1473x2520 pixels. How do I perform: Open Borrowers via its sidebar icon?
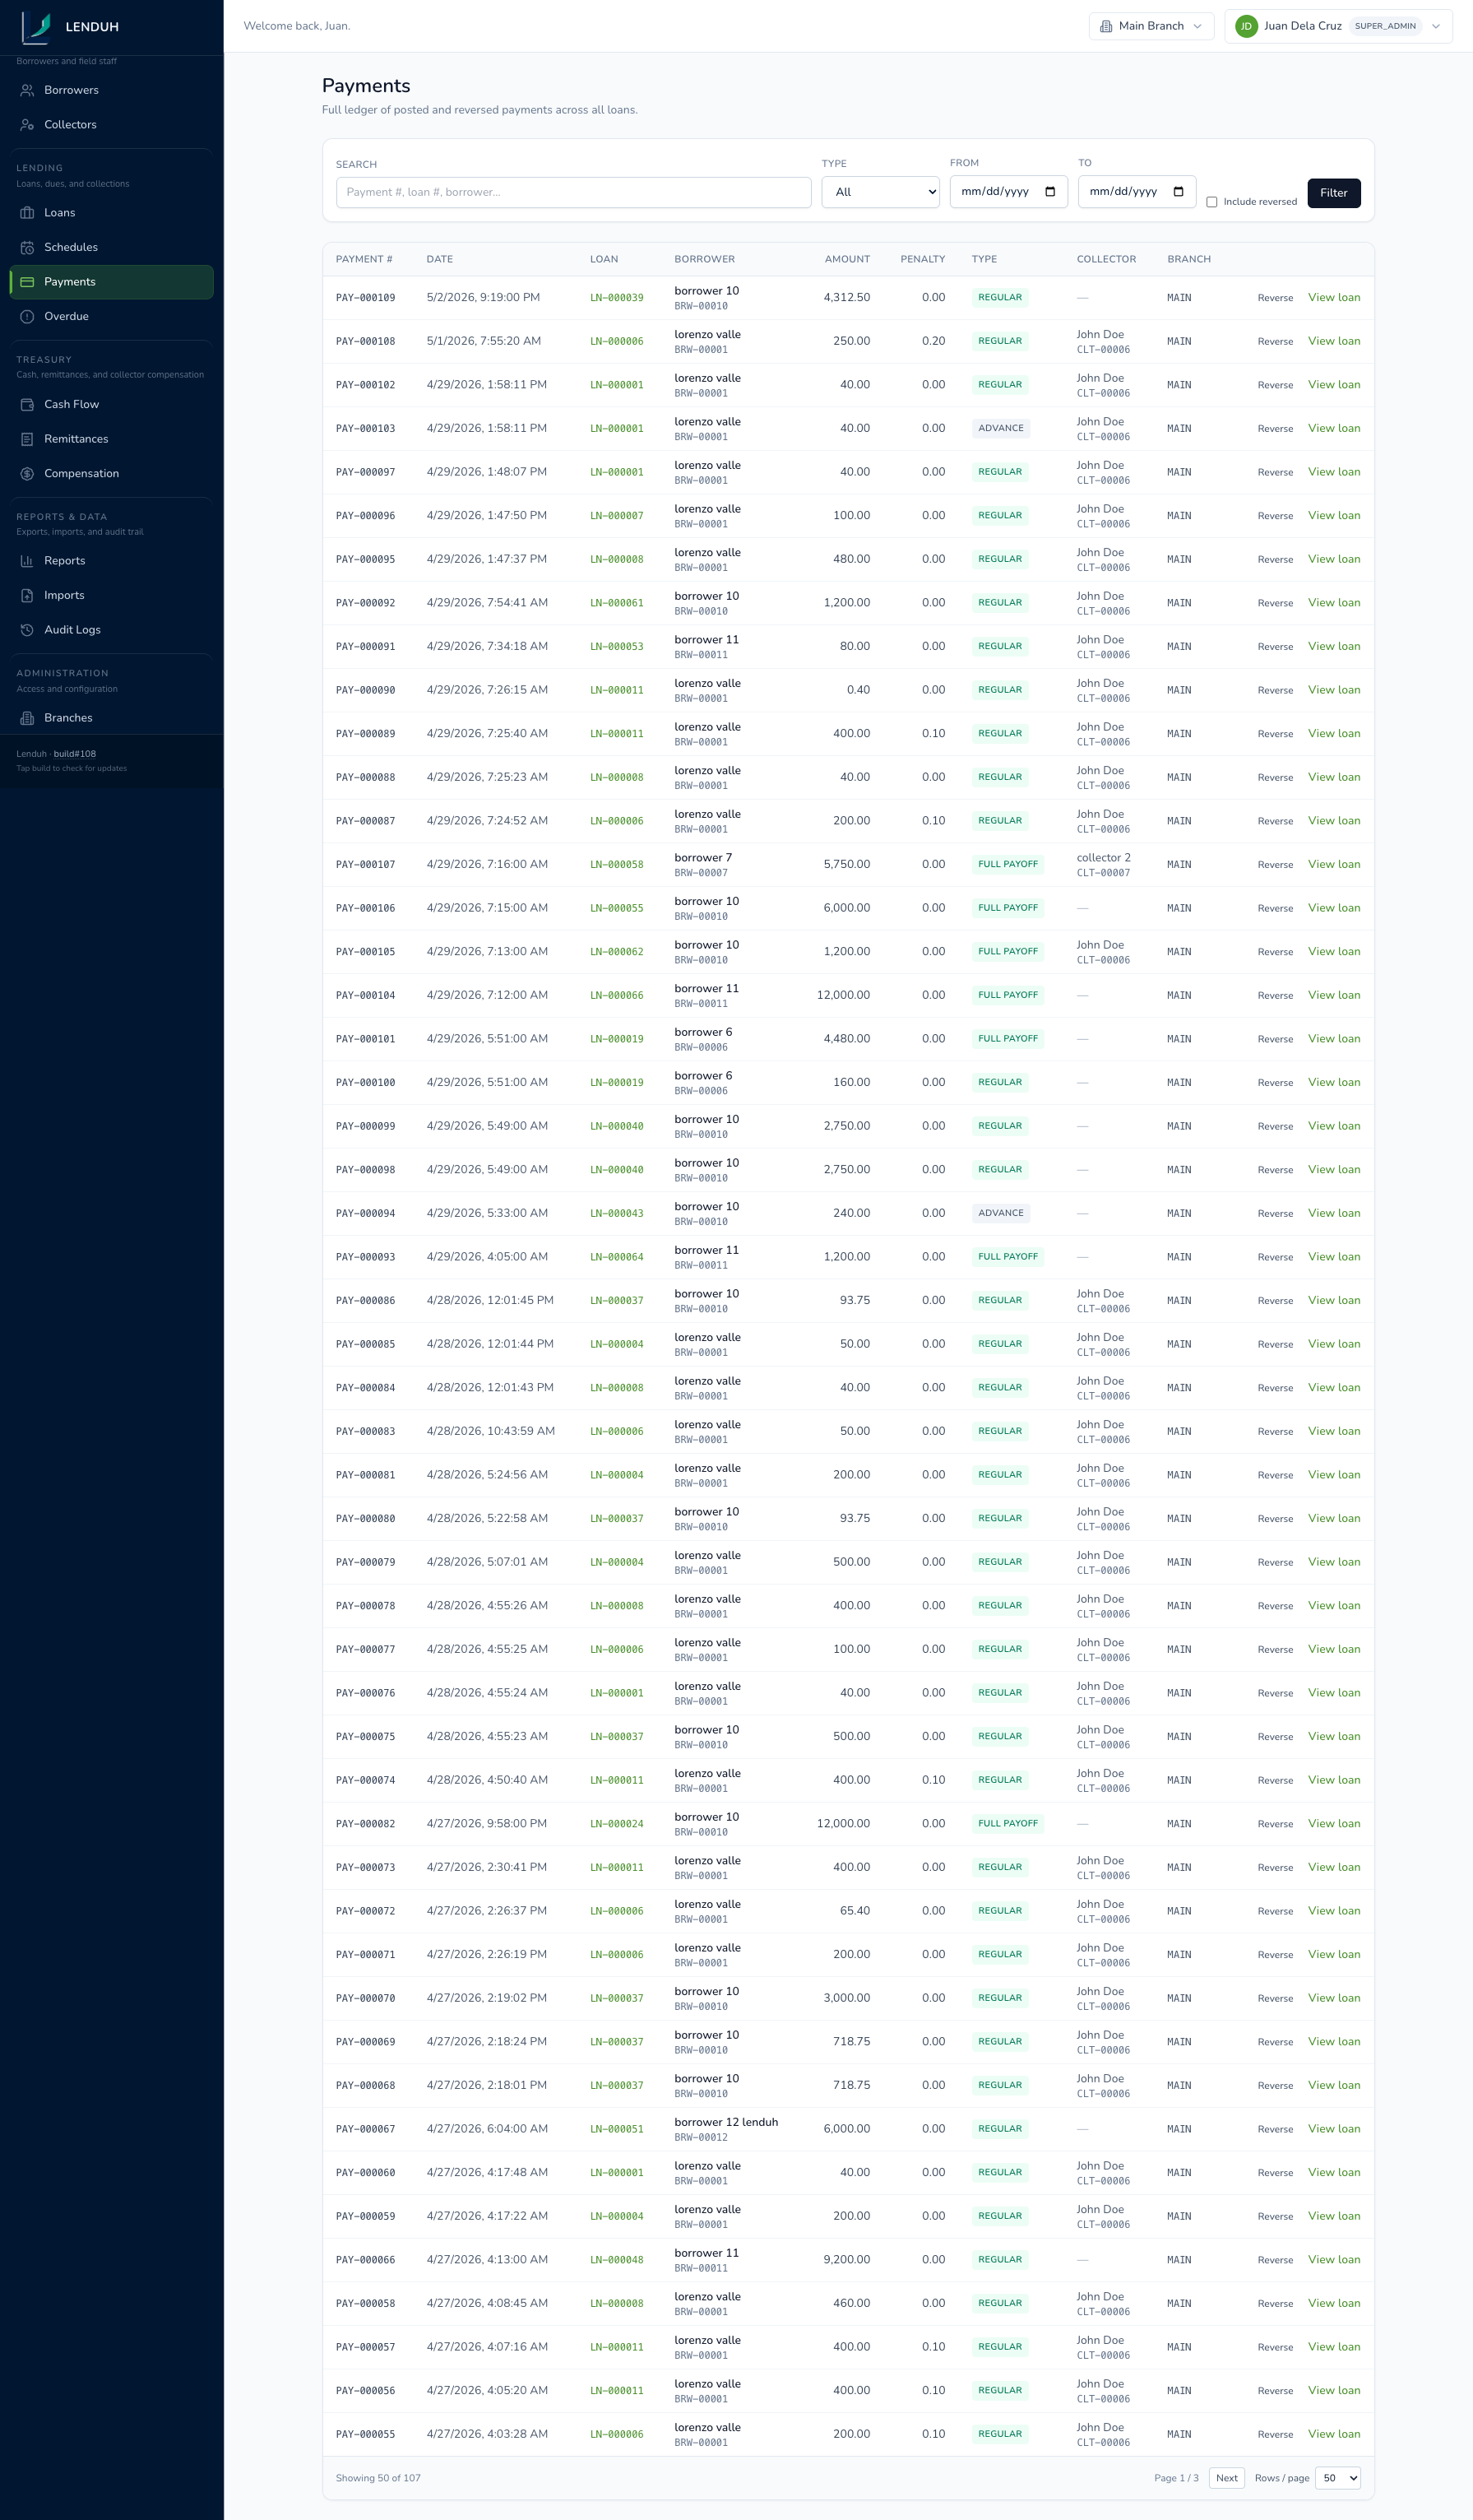click(27, 90)
